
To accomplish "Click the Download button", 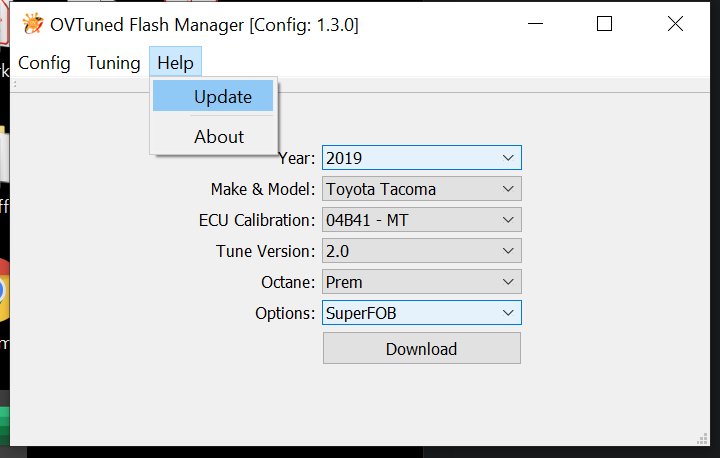I will pos(422,349).
